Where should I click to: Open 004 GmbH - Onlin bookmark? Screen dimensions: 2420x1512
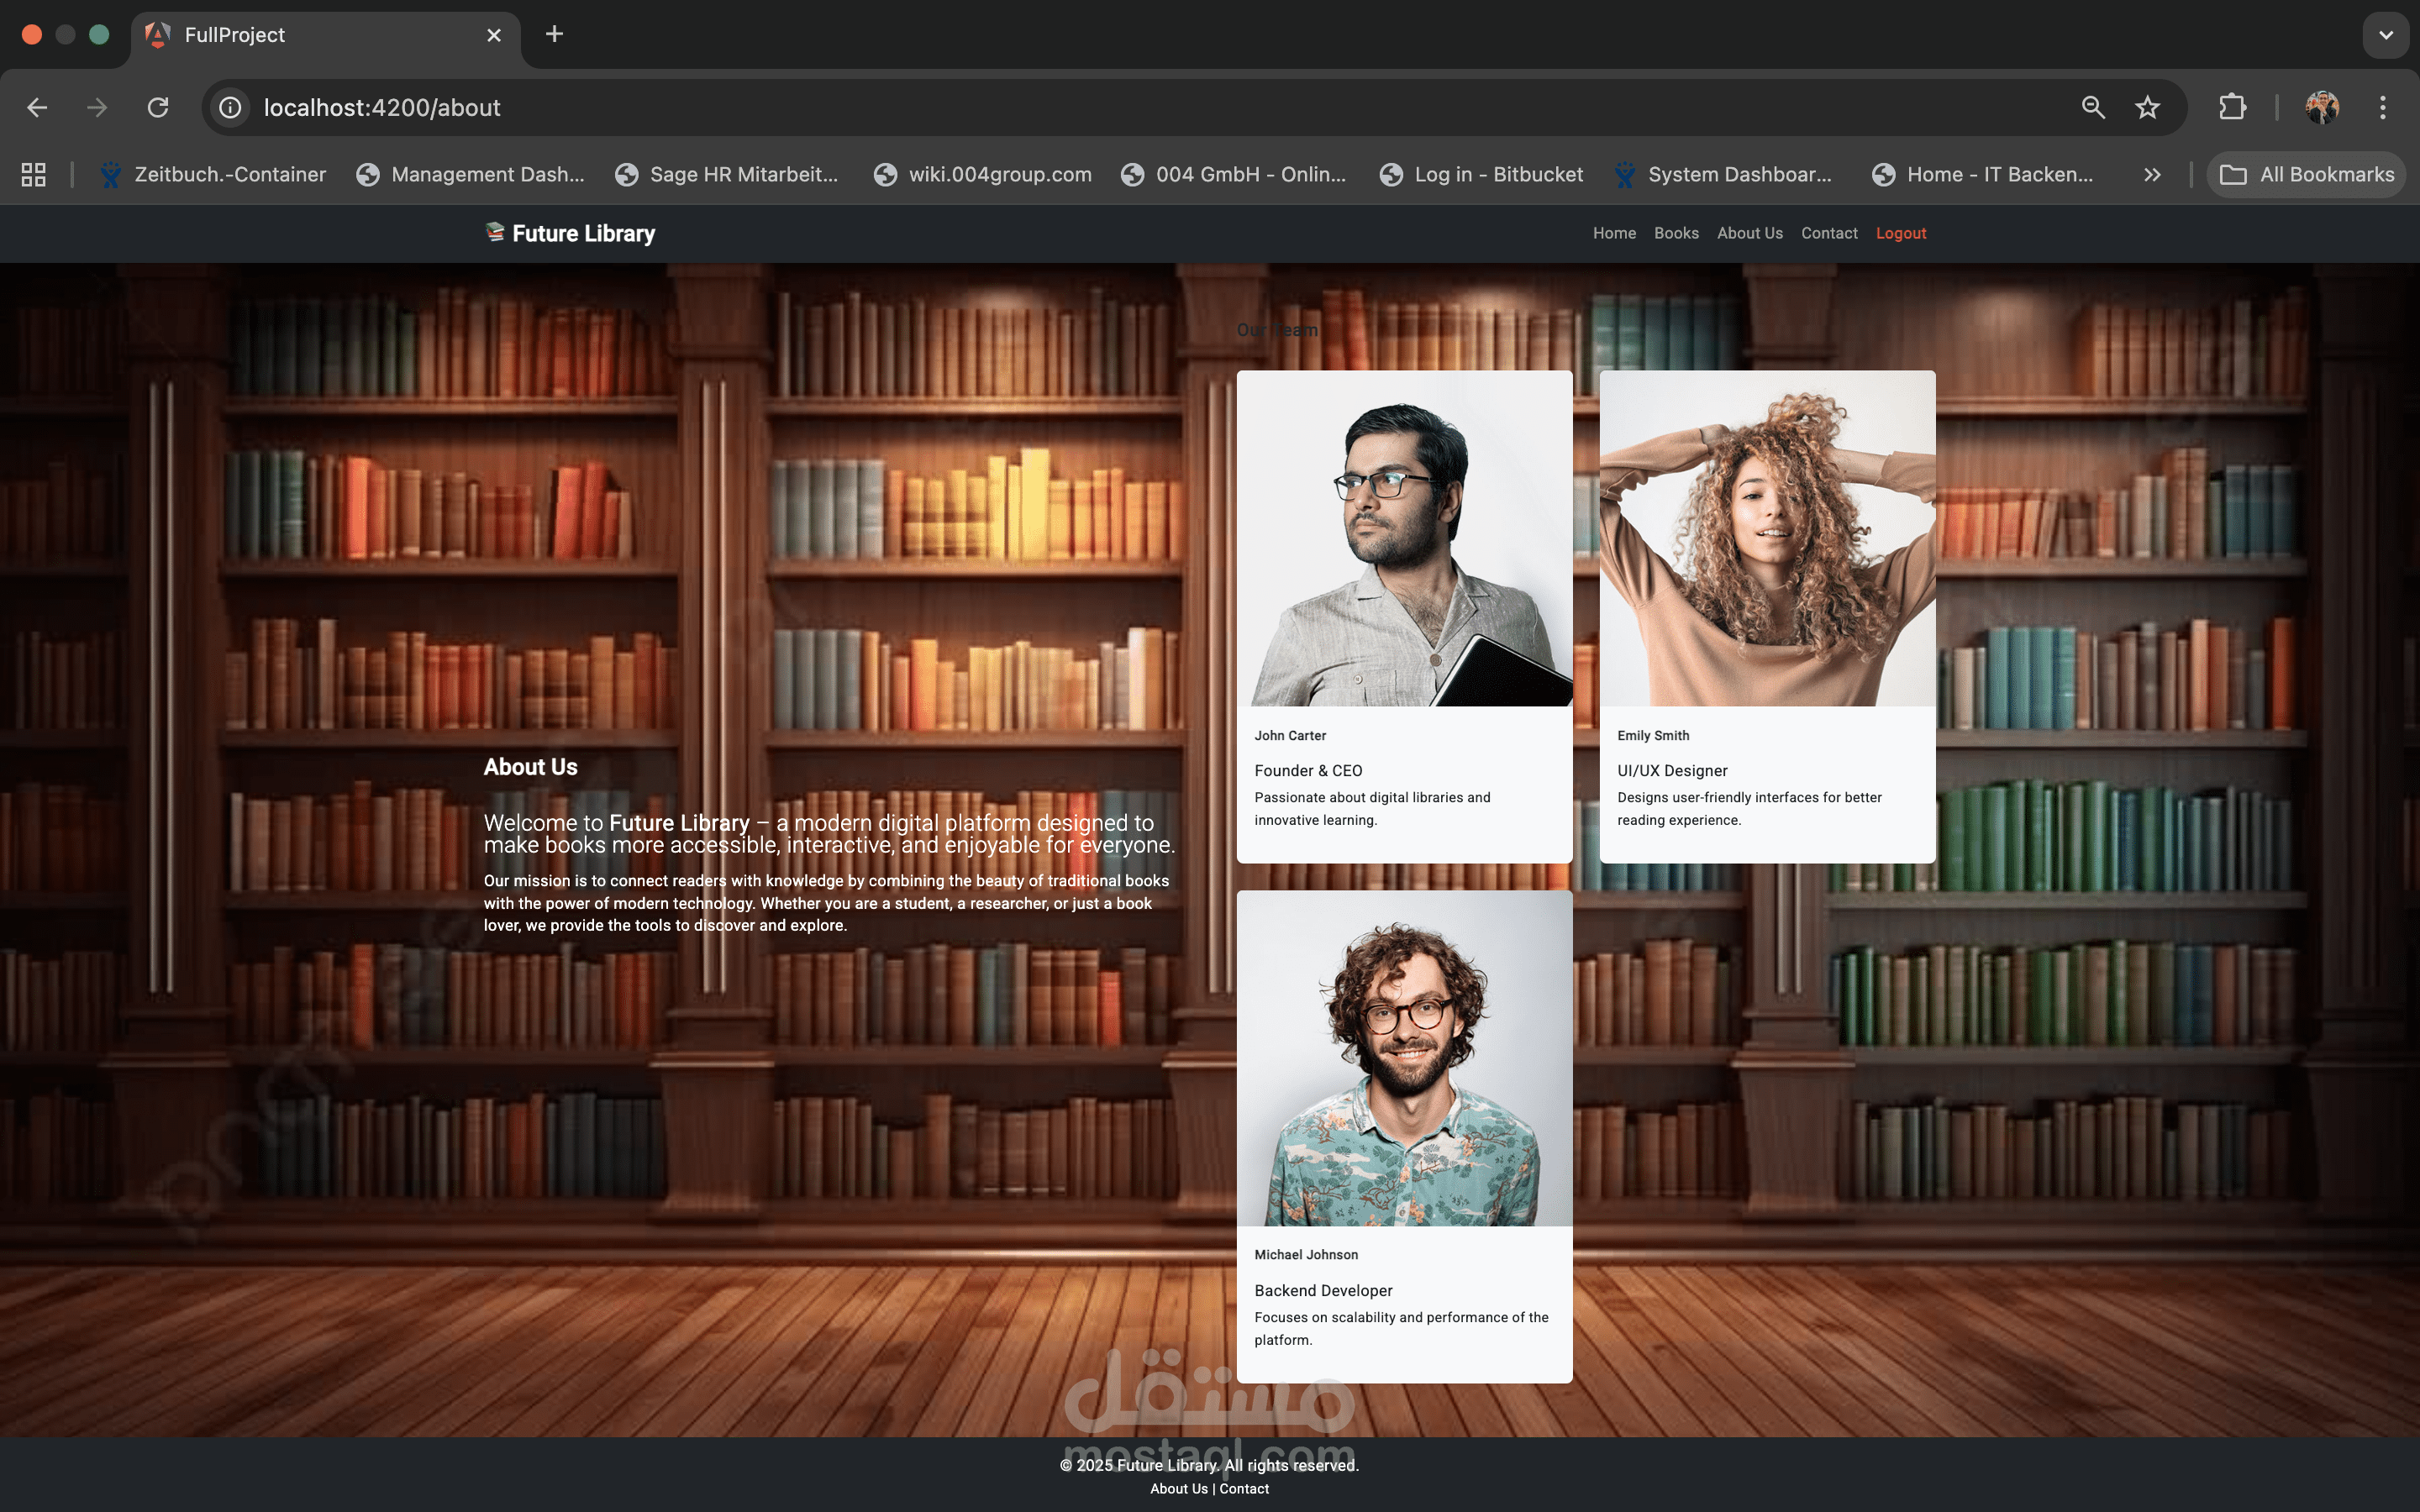point(1233,174)
